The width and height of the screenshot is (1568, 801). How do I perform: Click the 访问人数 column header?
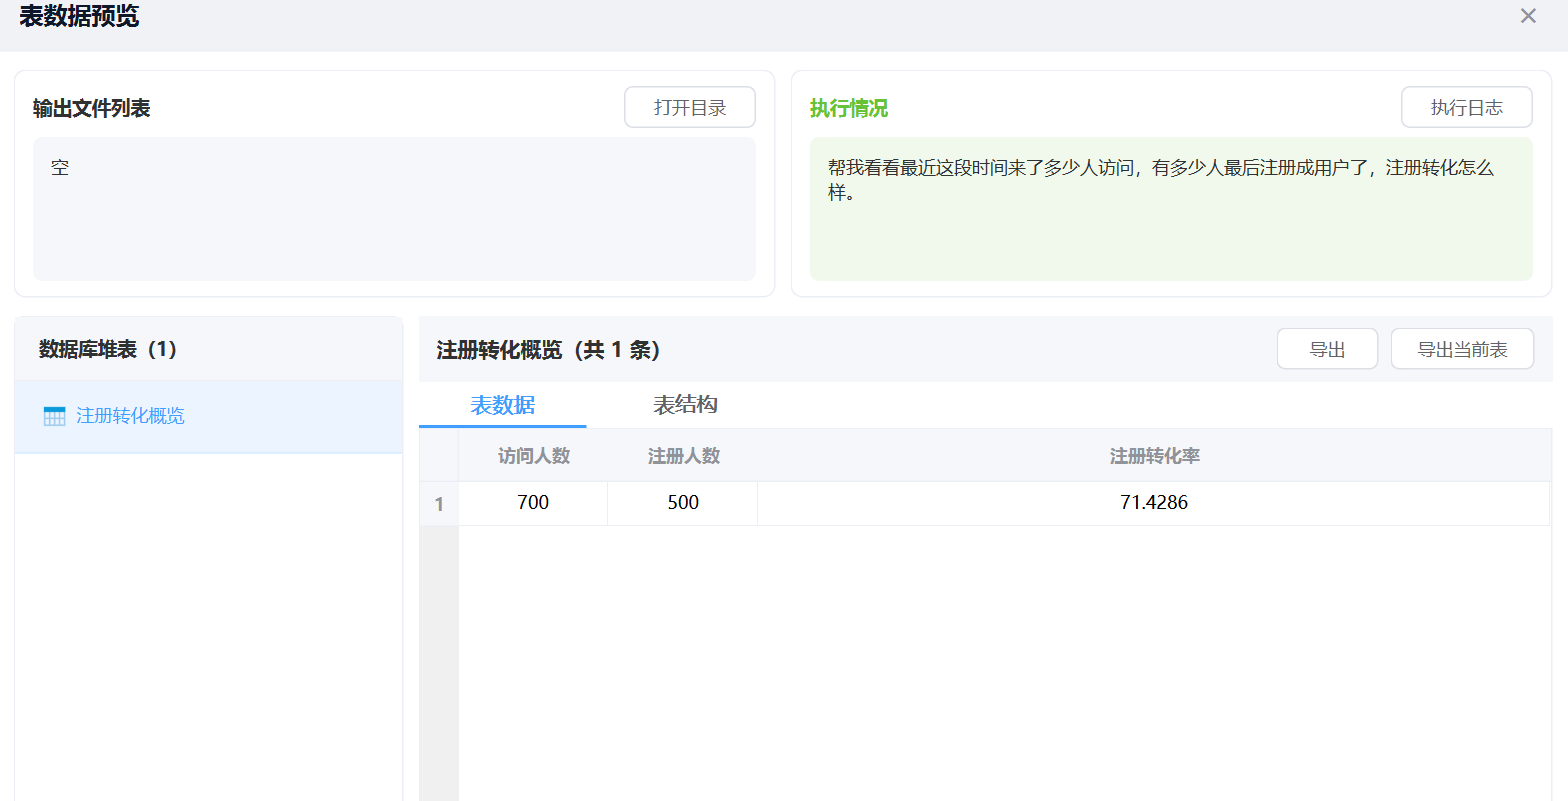(533, 456)
